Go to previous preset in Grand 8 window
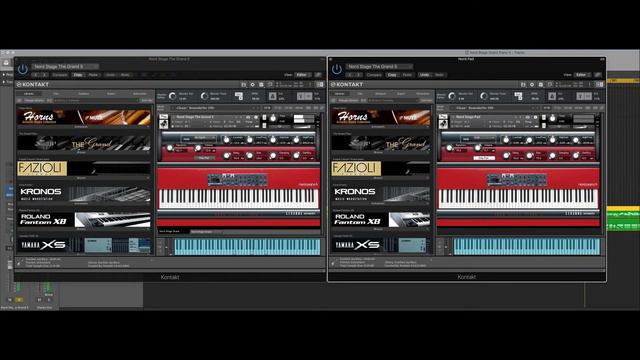Screen dimensions: 640x360 pos(36,75)
